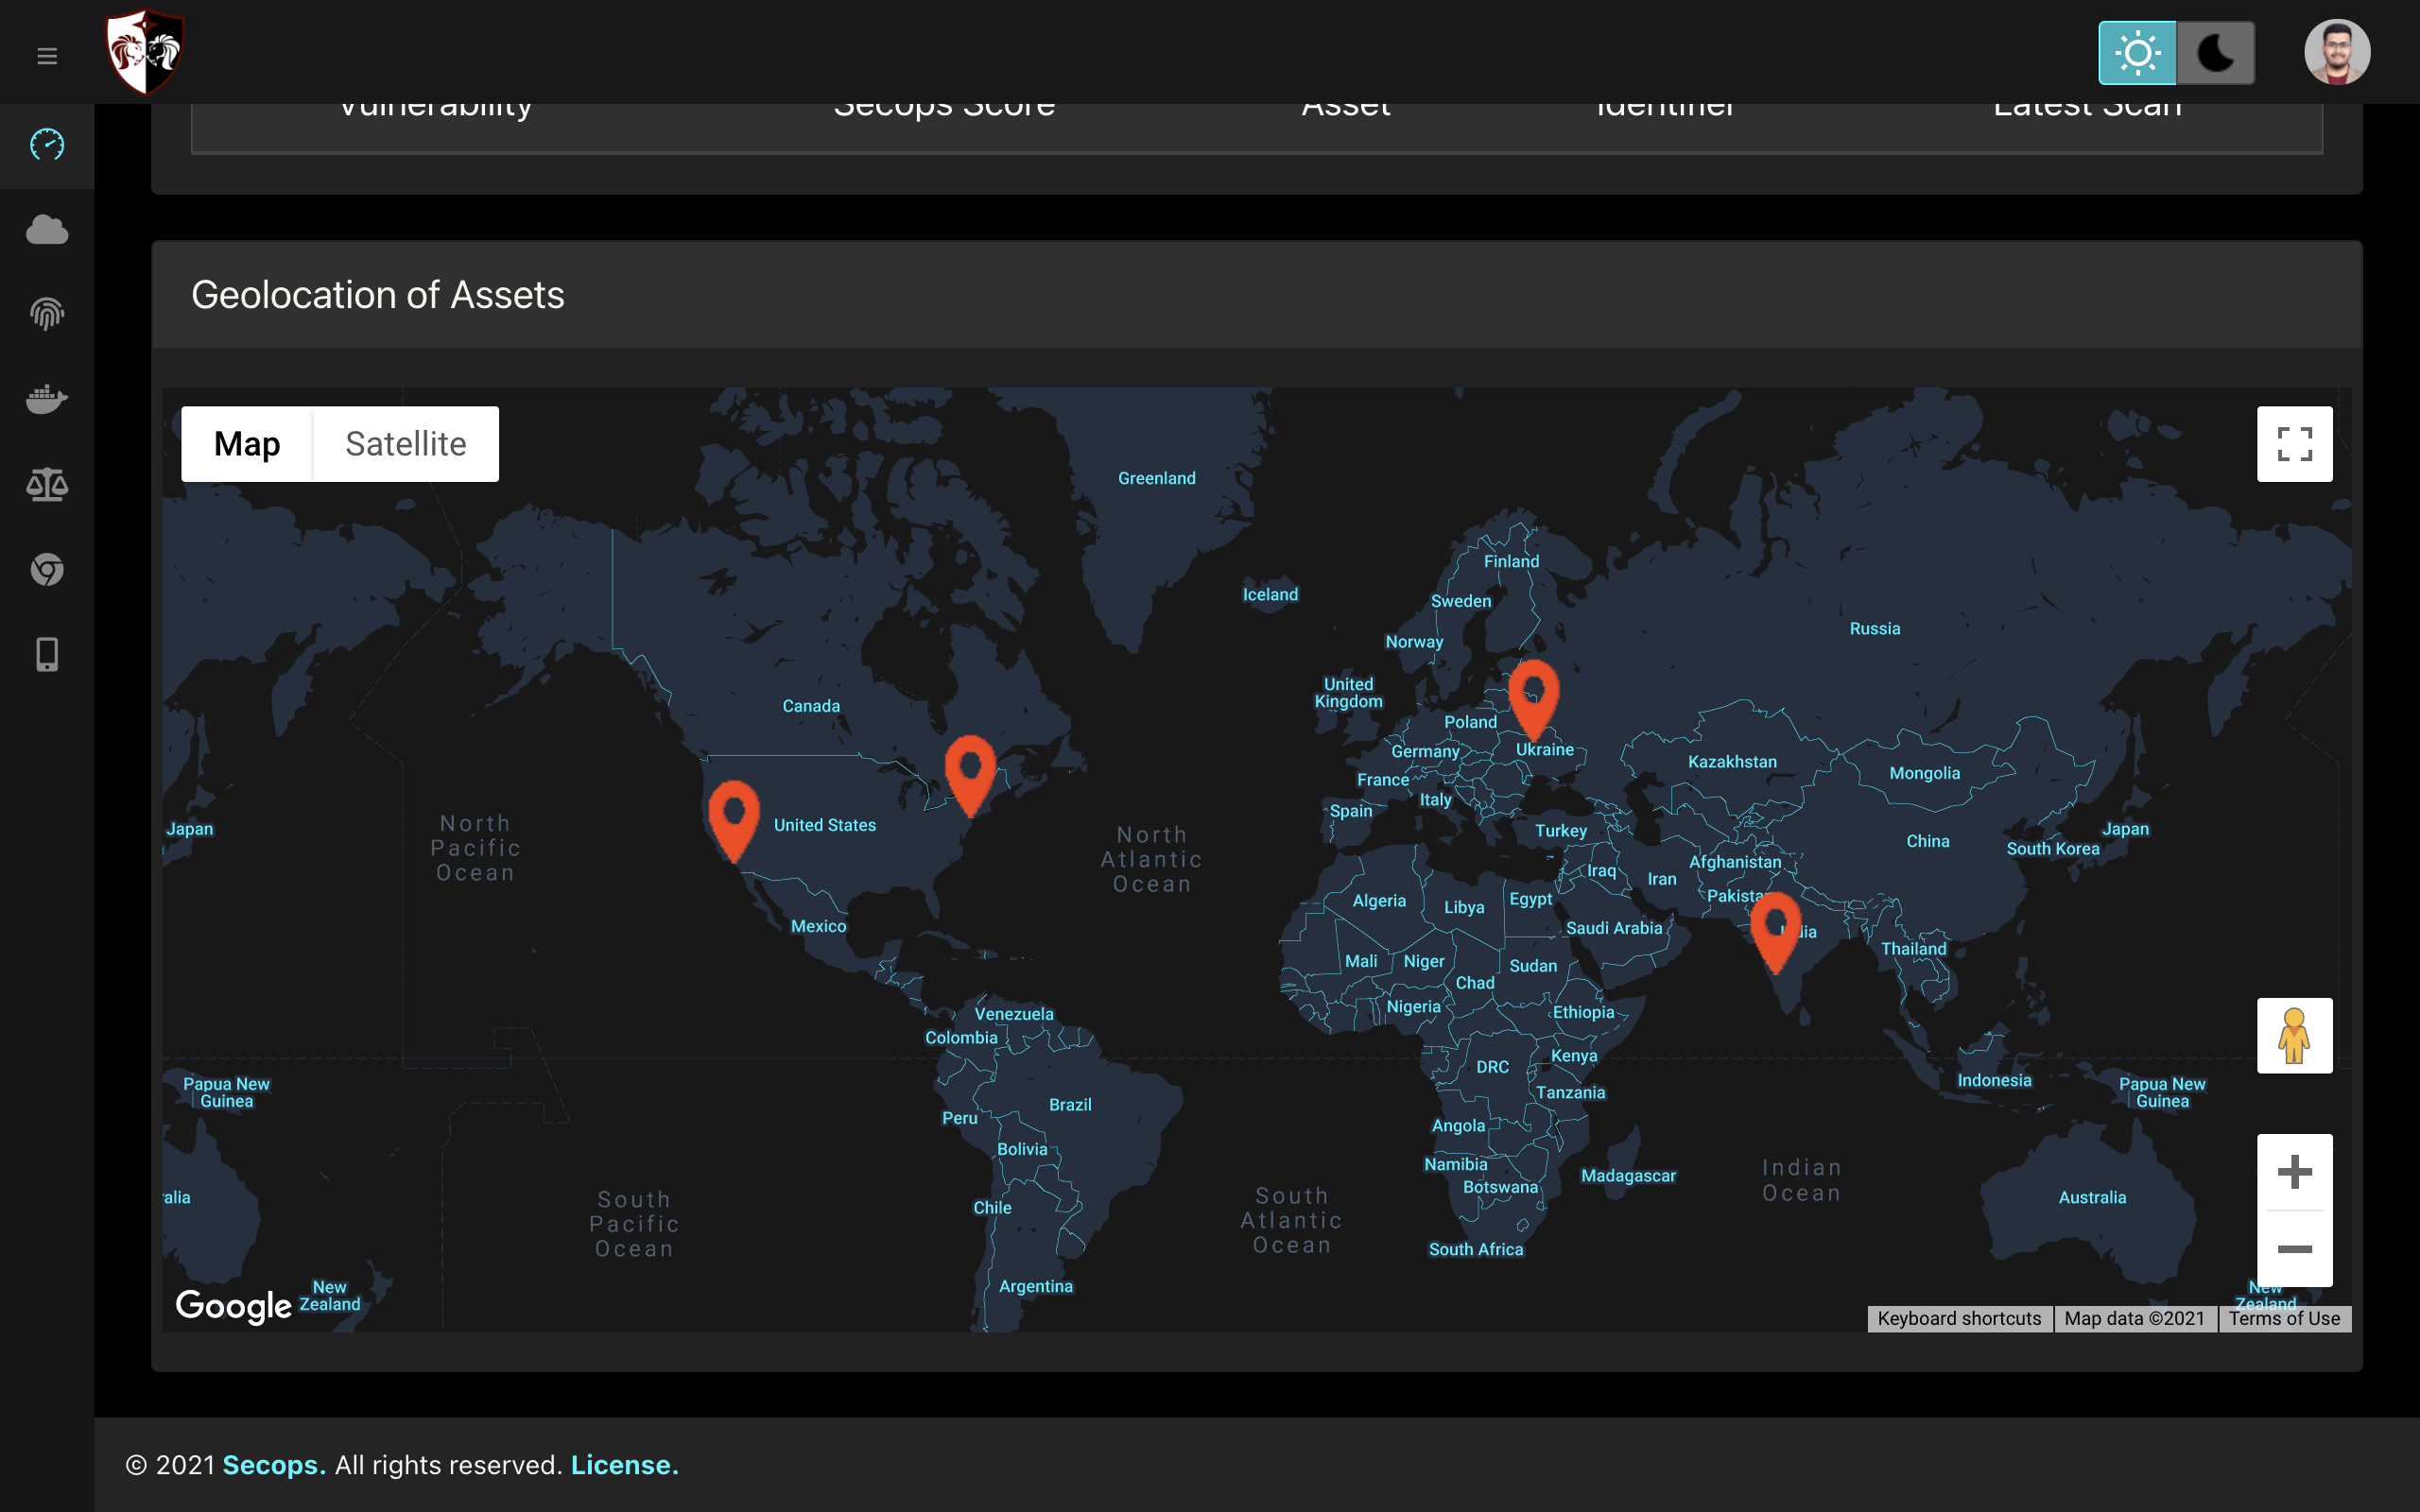Select the Docker containers icon
The height and width of the screenshot is (1512, 2420).
pyautogui.click(x=47, y=399)
